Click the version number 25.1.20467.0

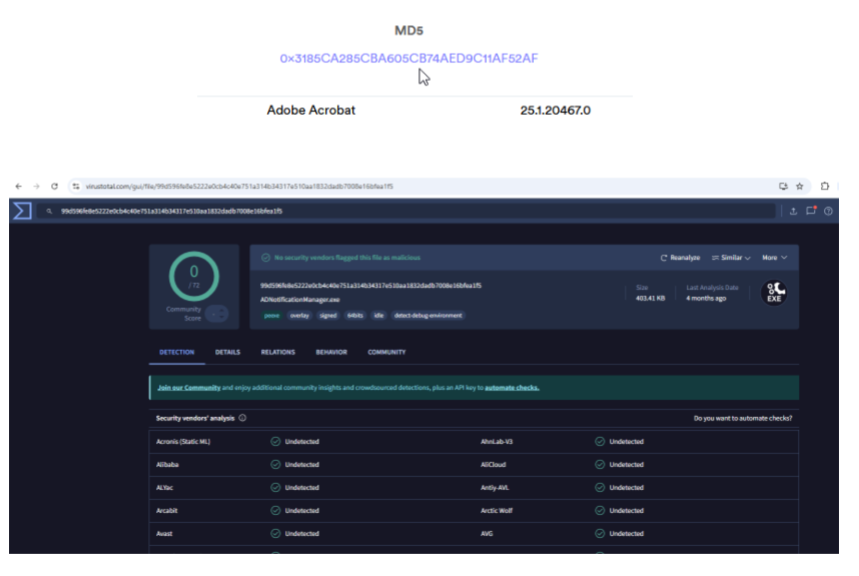coord(556,110)
